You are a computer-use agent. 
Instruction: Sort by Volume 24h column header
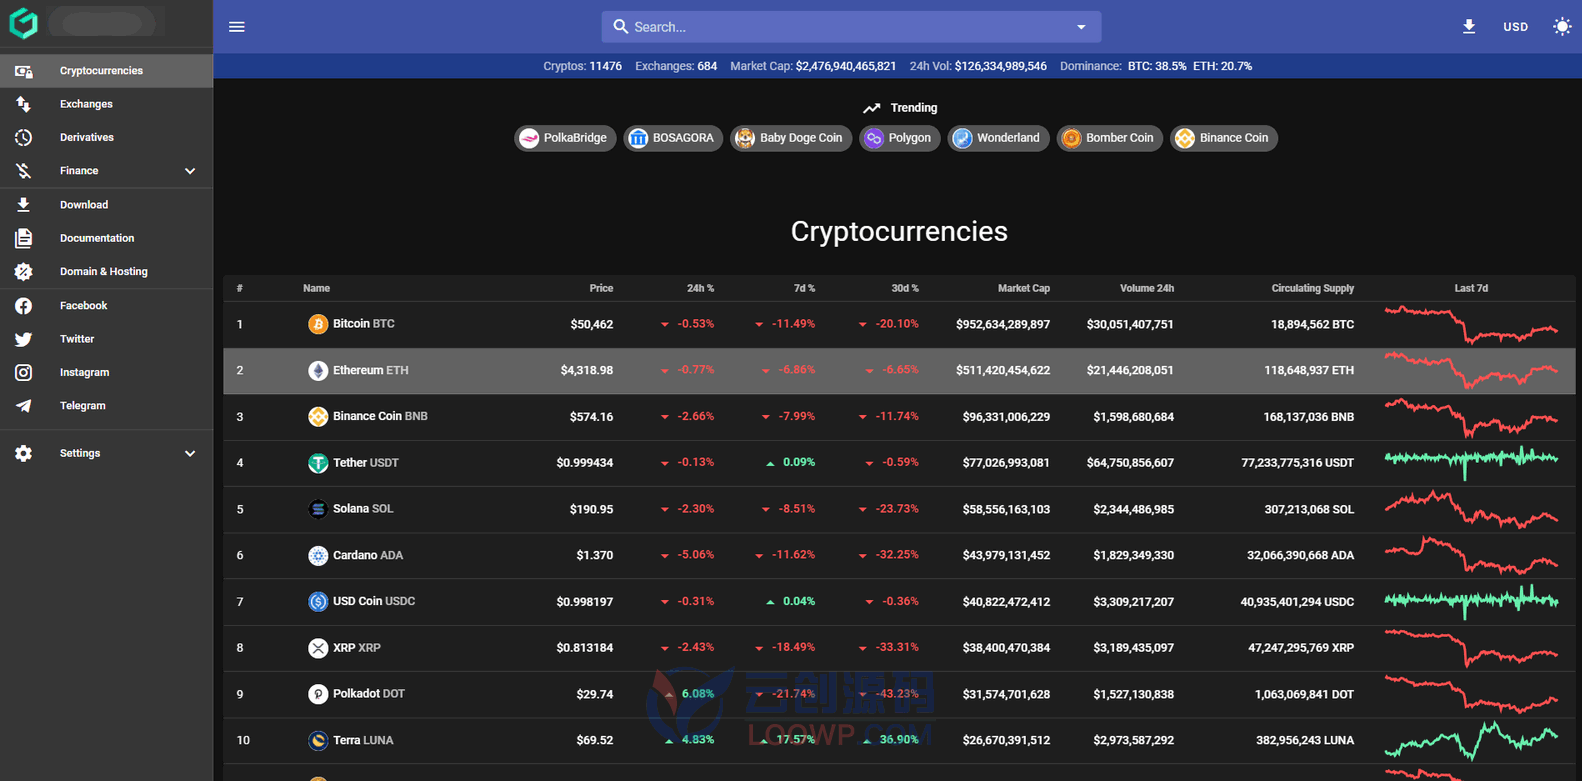1146,288
